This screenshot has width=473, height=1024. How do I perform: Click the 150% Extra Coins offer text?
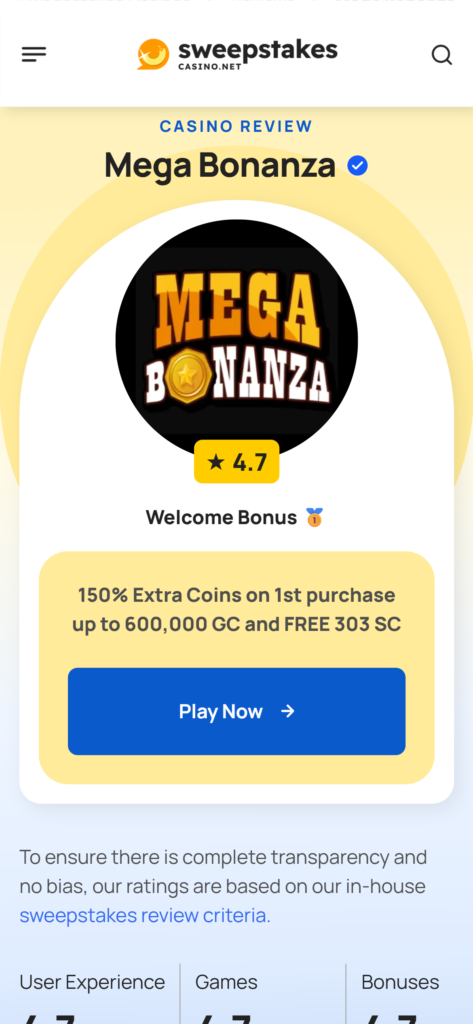click(x=236, y=610)
